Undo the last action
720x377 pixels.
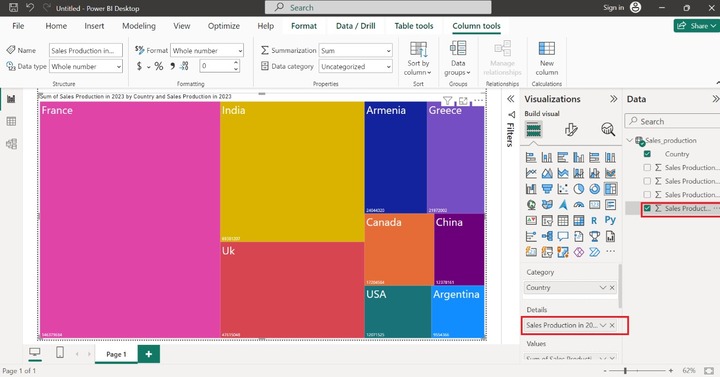(x=30, y=7)
